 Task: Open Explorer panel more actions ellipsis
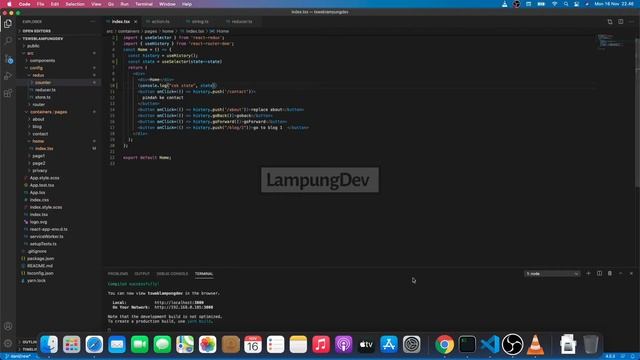[x=93, y=22]
